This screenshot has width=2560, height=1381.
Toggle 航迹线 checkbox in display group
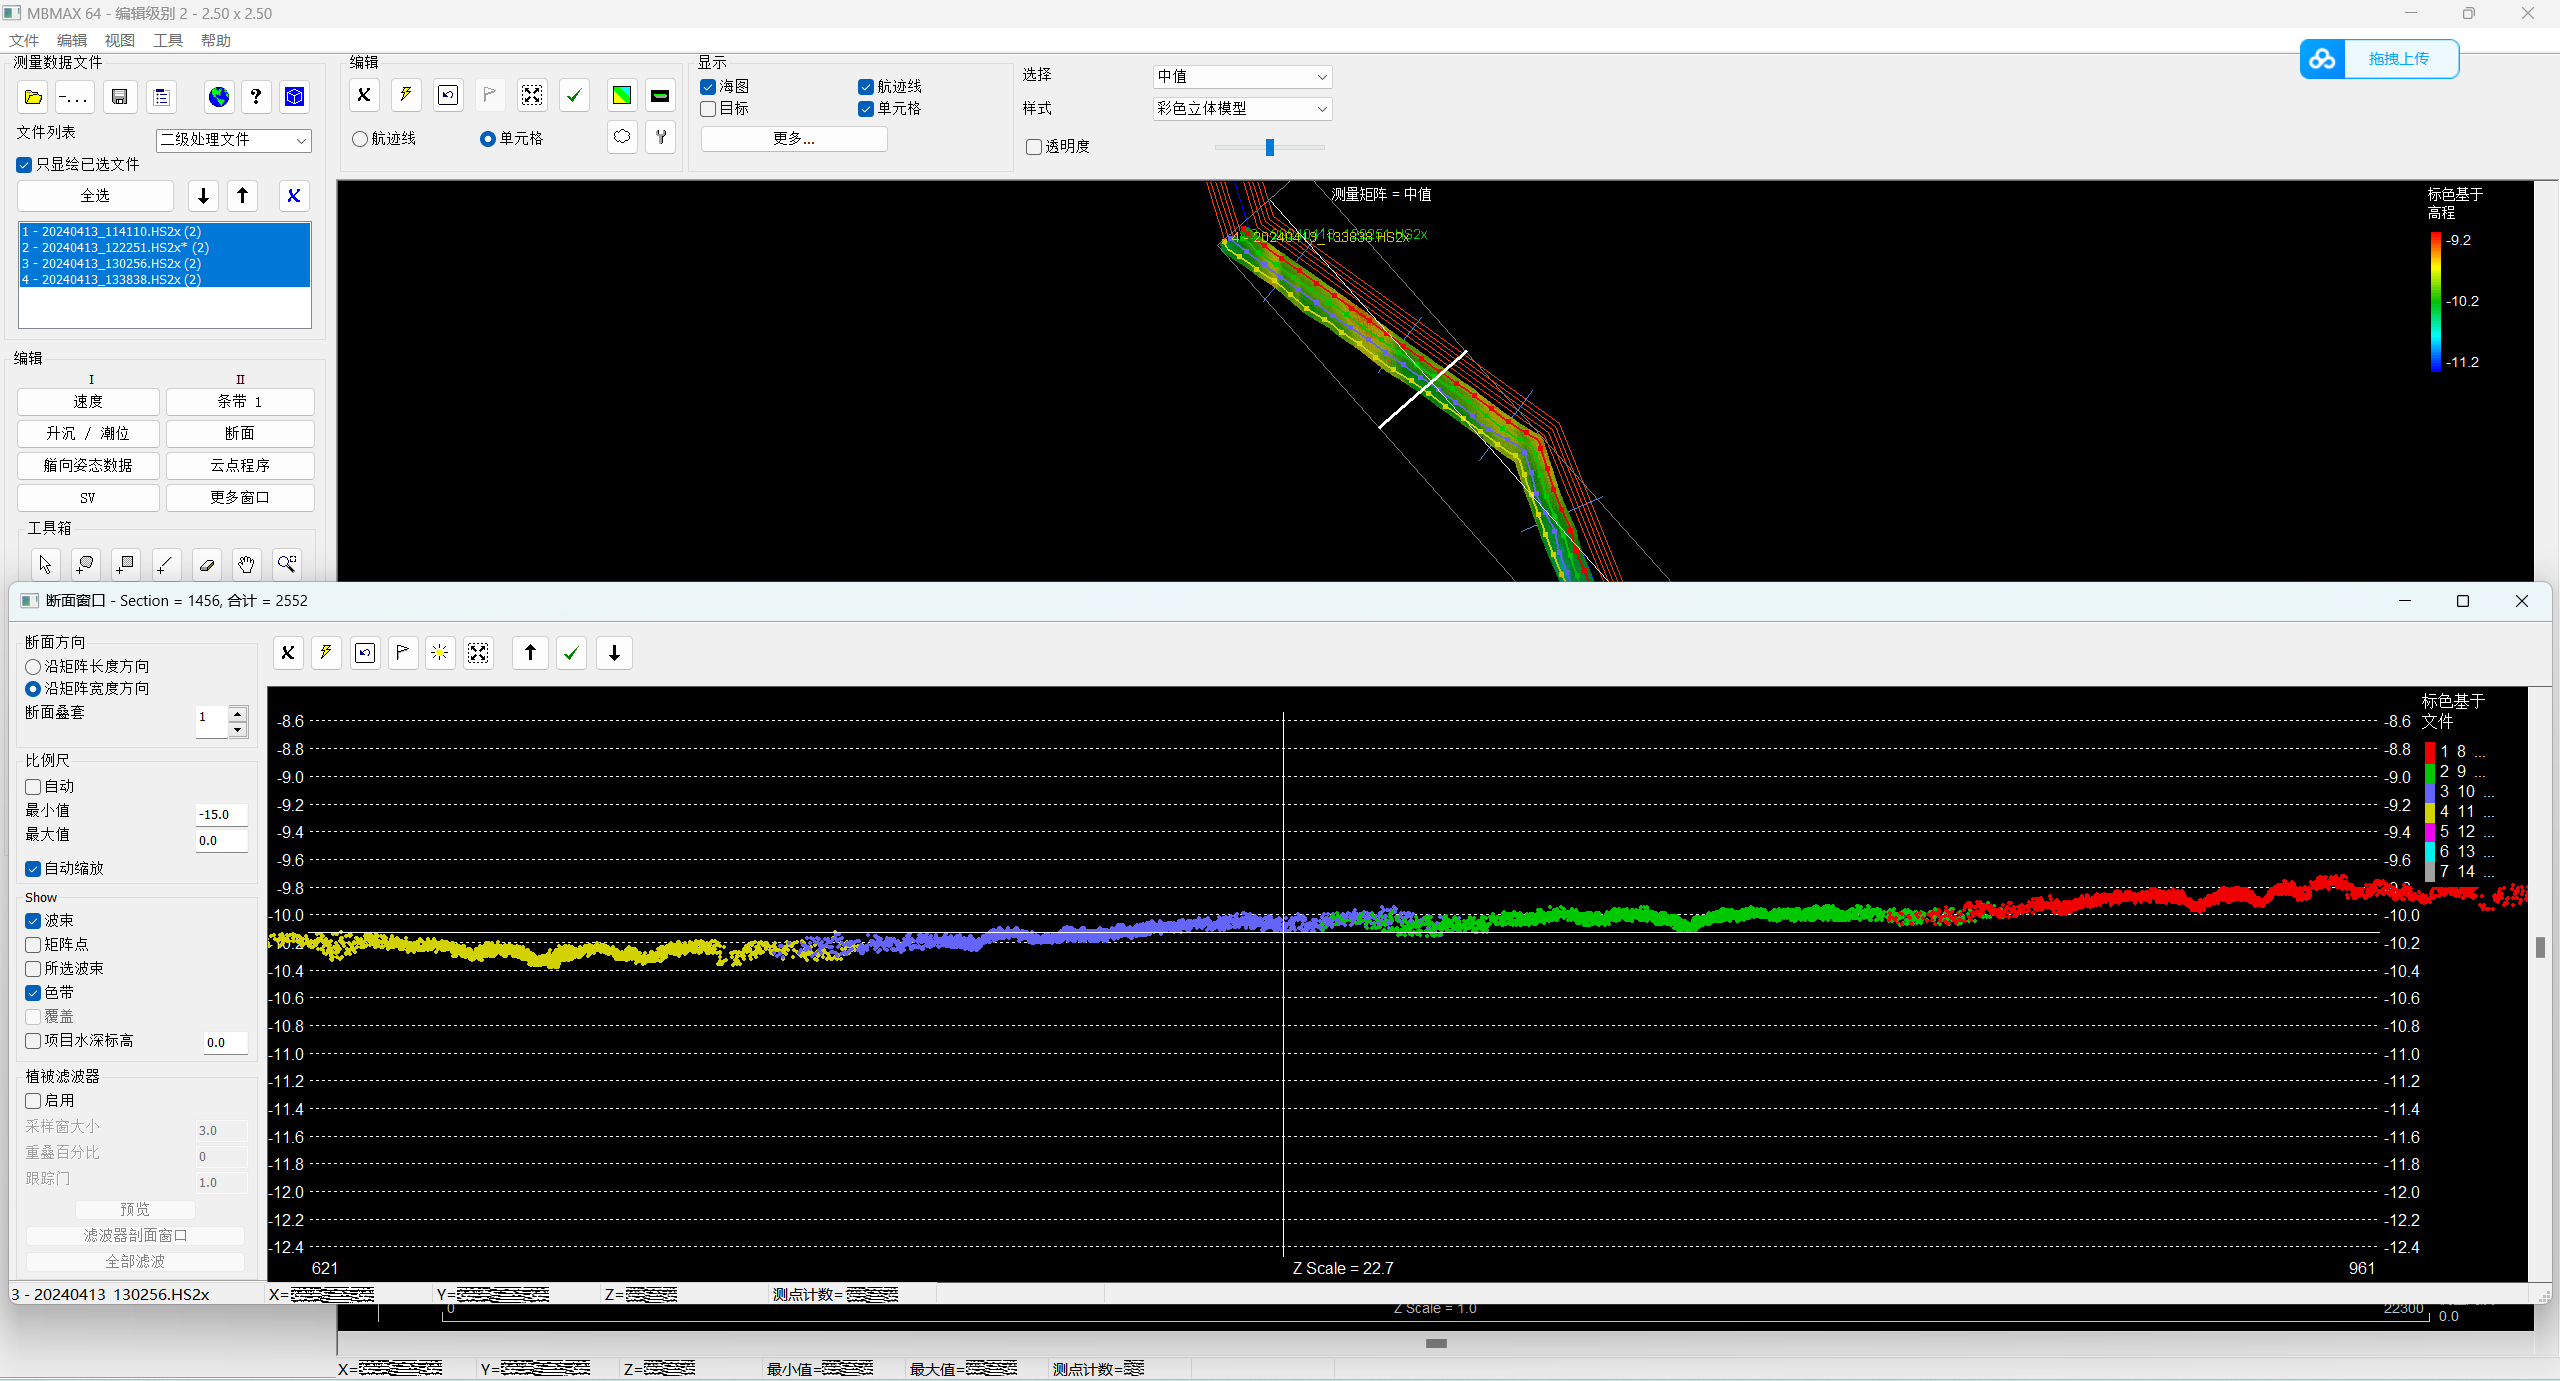866,87
